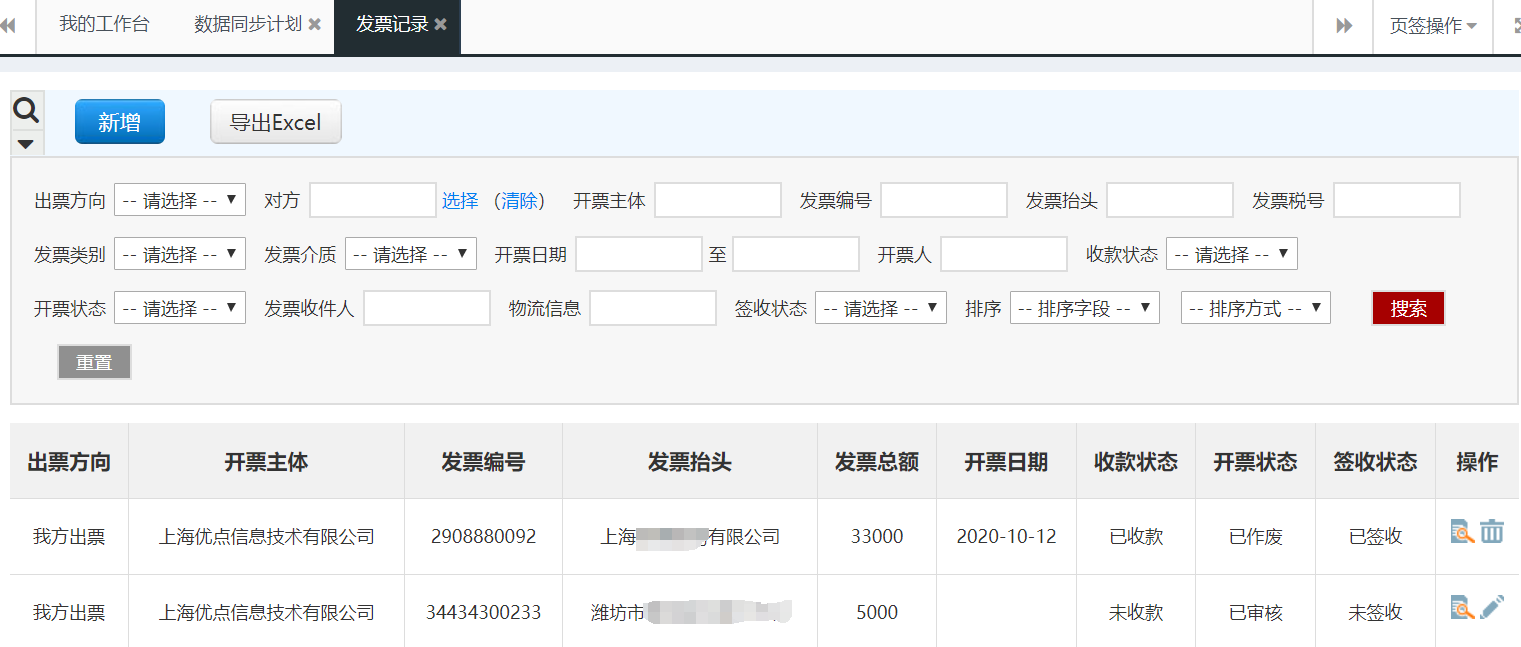This screenshot has width=1521, height=647.
Task: View details of invoice 34434300233
Action: [1463, 607]
